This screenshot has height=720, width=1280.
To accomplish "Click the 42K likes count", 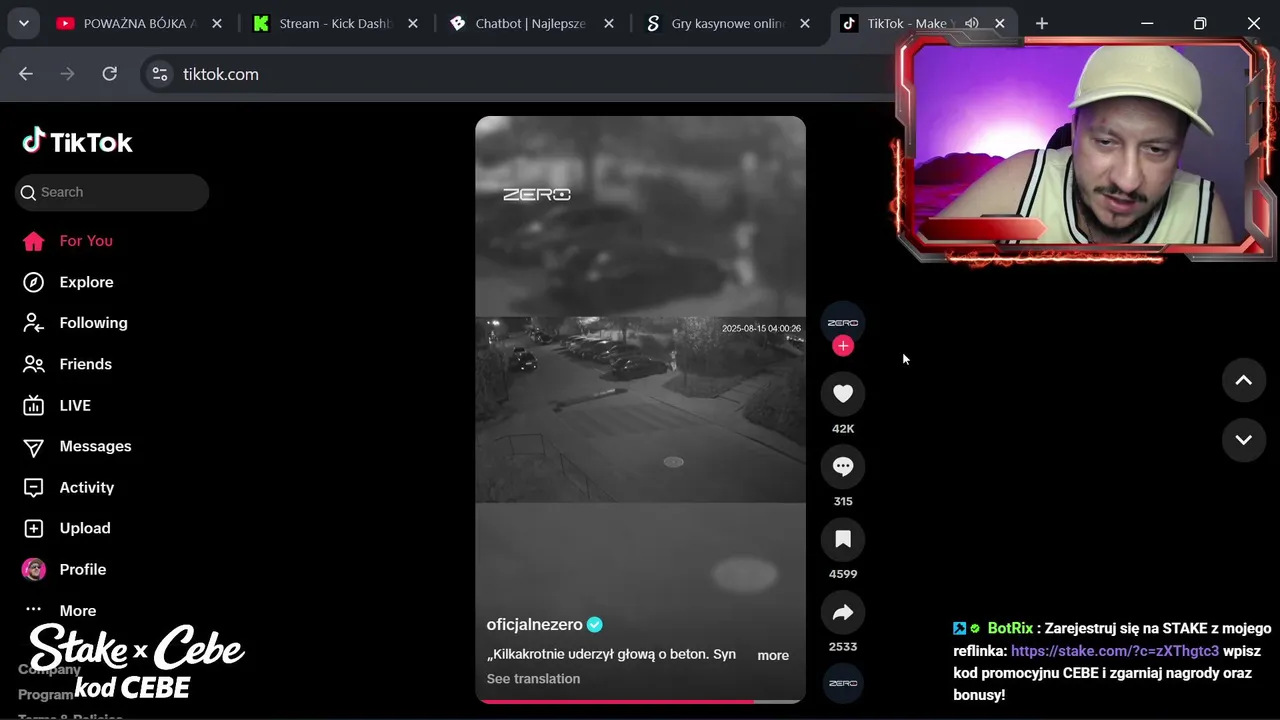I will (x=843, y=429).
